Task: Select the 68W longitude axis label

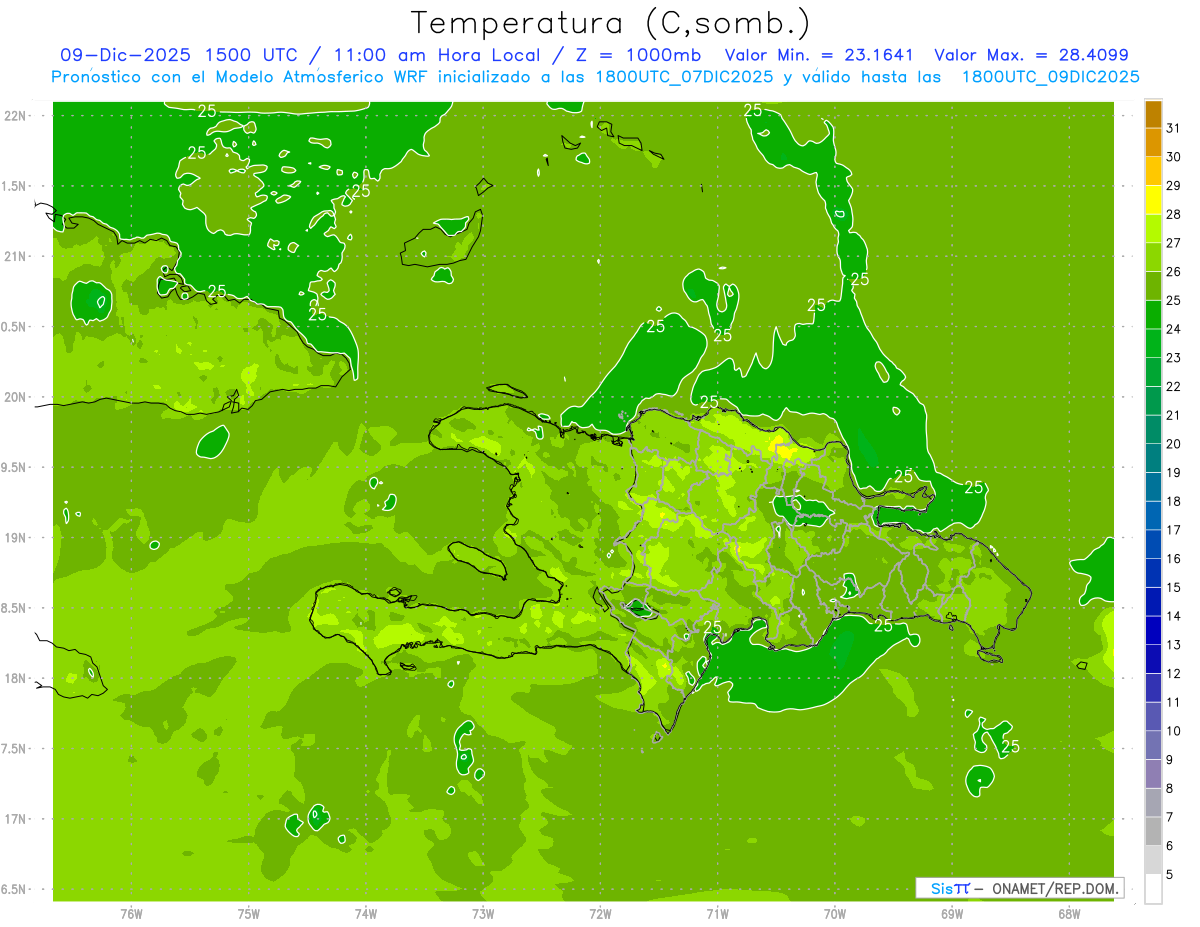Action: tap(1068, 914)
